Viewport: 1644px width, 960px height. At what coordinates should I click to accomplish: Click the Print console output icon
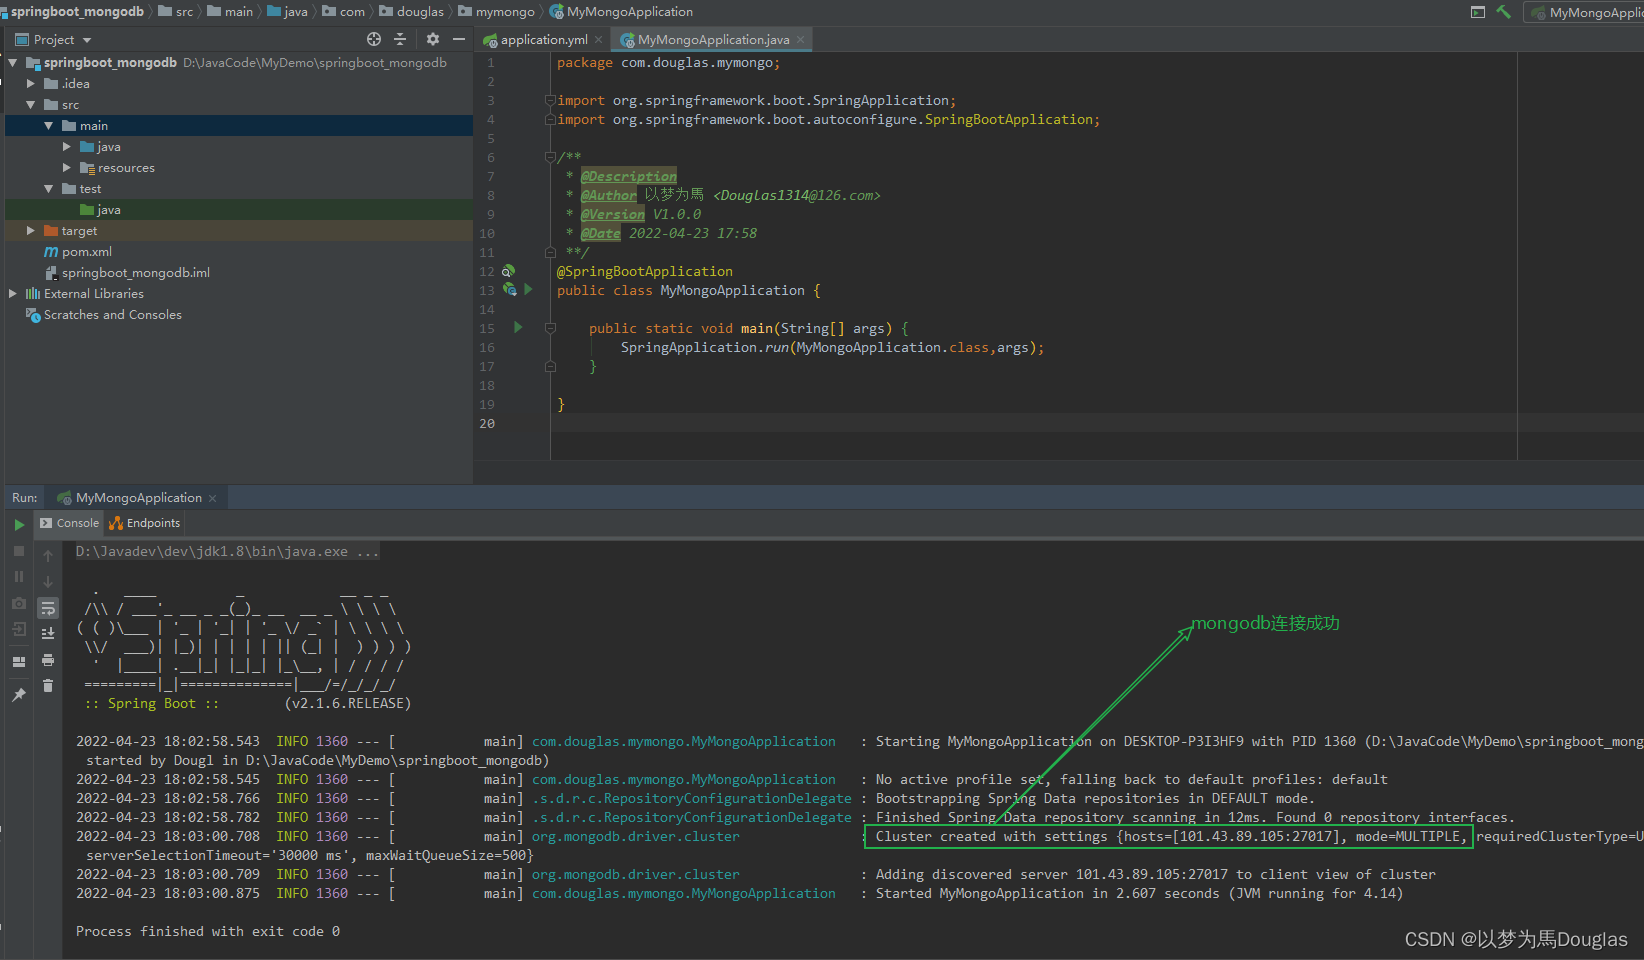pos(48,660)
